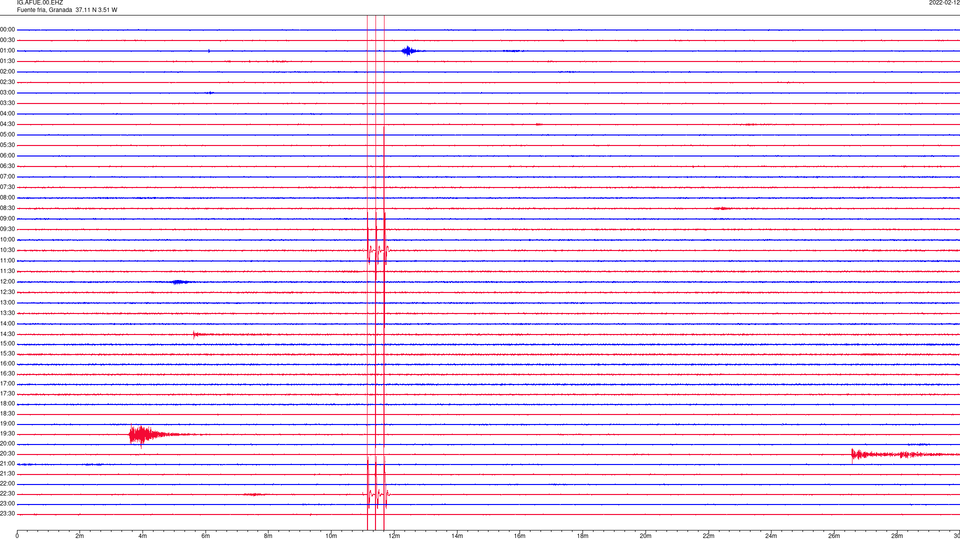960x540 pixels.
Task: Click the small red blip on the 08:30 trace
Action: click(722, 209)
